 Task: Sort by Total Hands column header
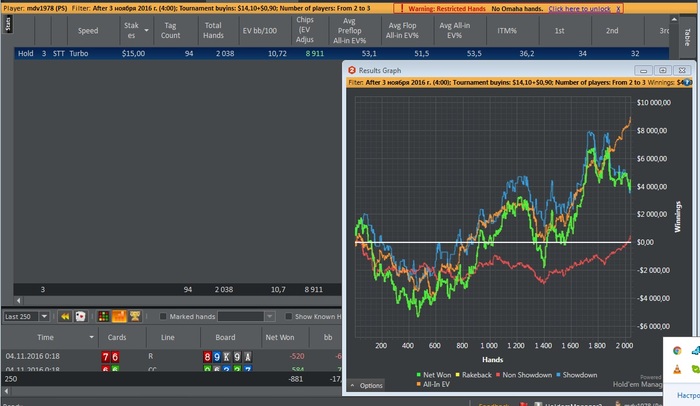coord(213,30)
